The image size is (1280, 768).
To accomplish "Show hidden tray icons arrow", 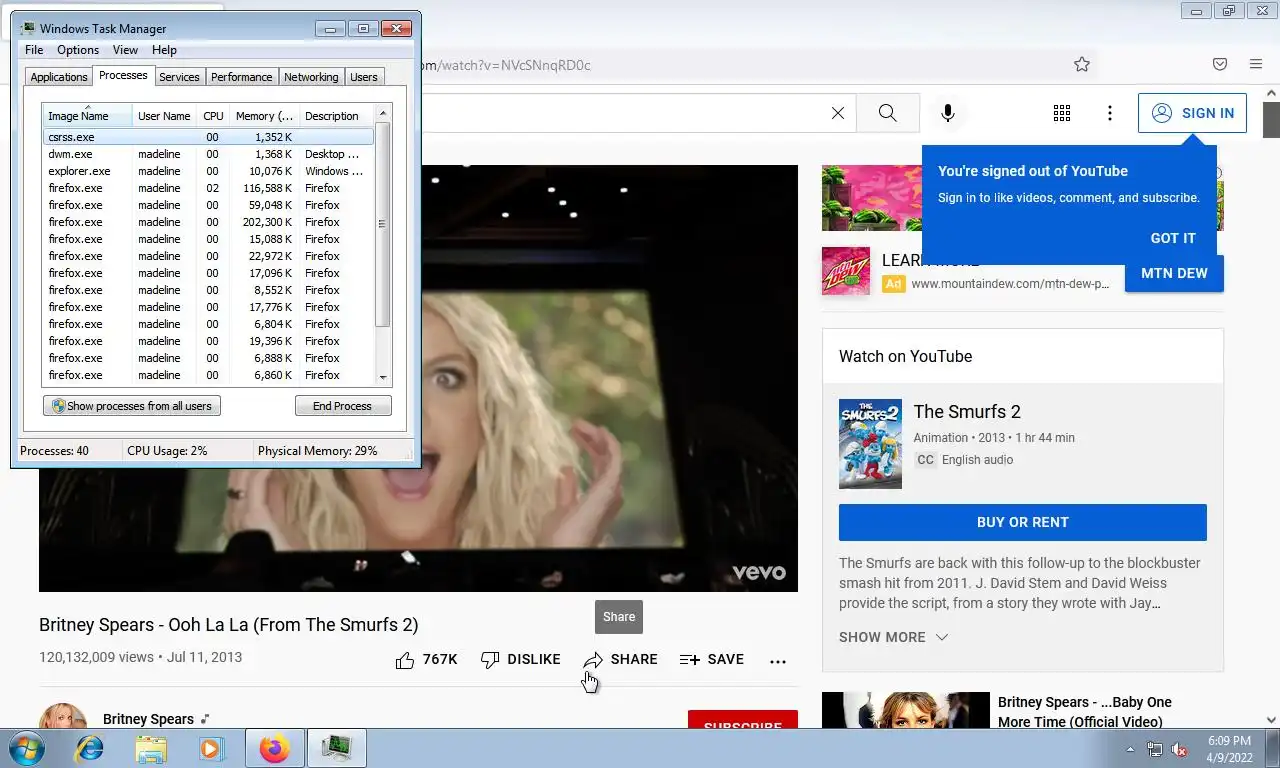I will (1131, 749).
